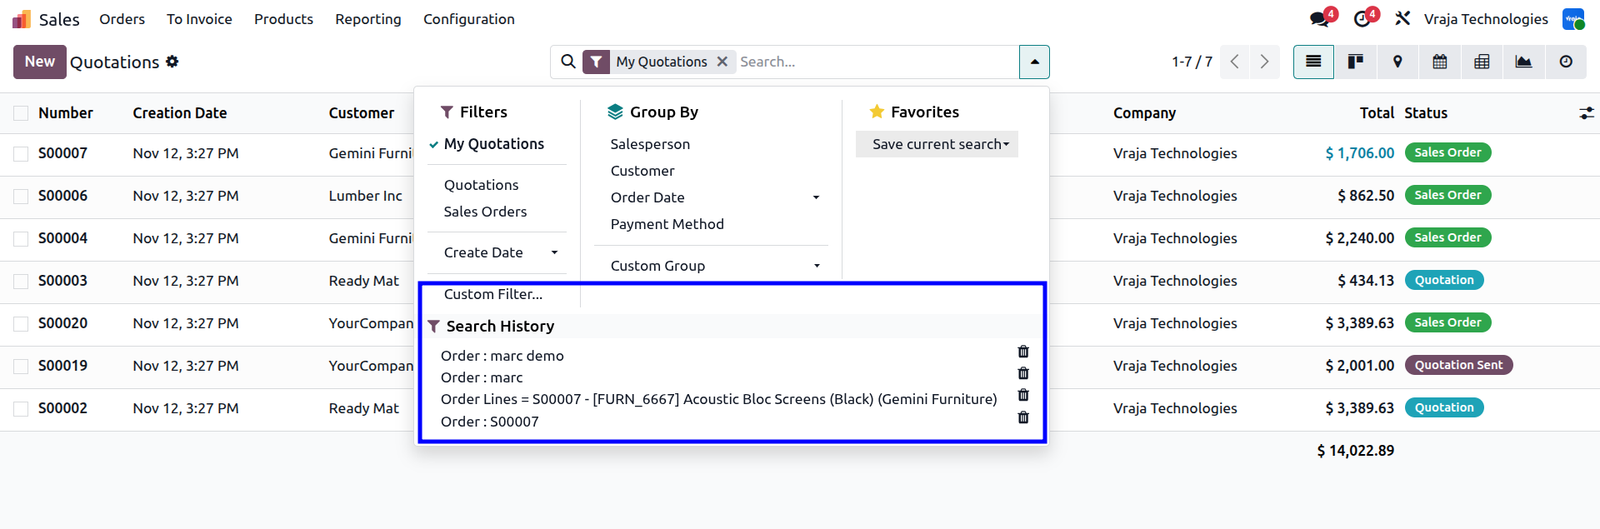Check the S00007 row checkbox
The height and width of the screenshot is (529, 1600).
click(20, 154)
